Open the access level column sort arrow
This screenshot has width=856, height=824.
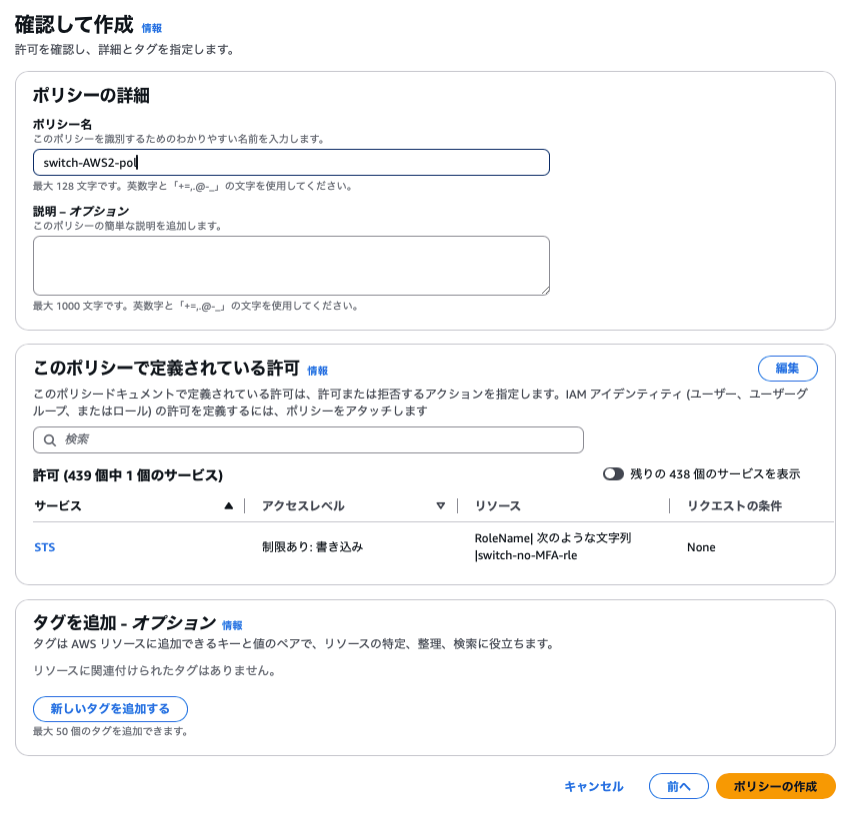point(441,506)
